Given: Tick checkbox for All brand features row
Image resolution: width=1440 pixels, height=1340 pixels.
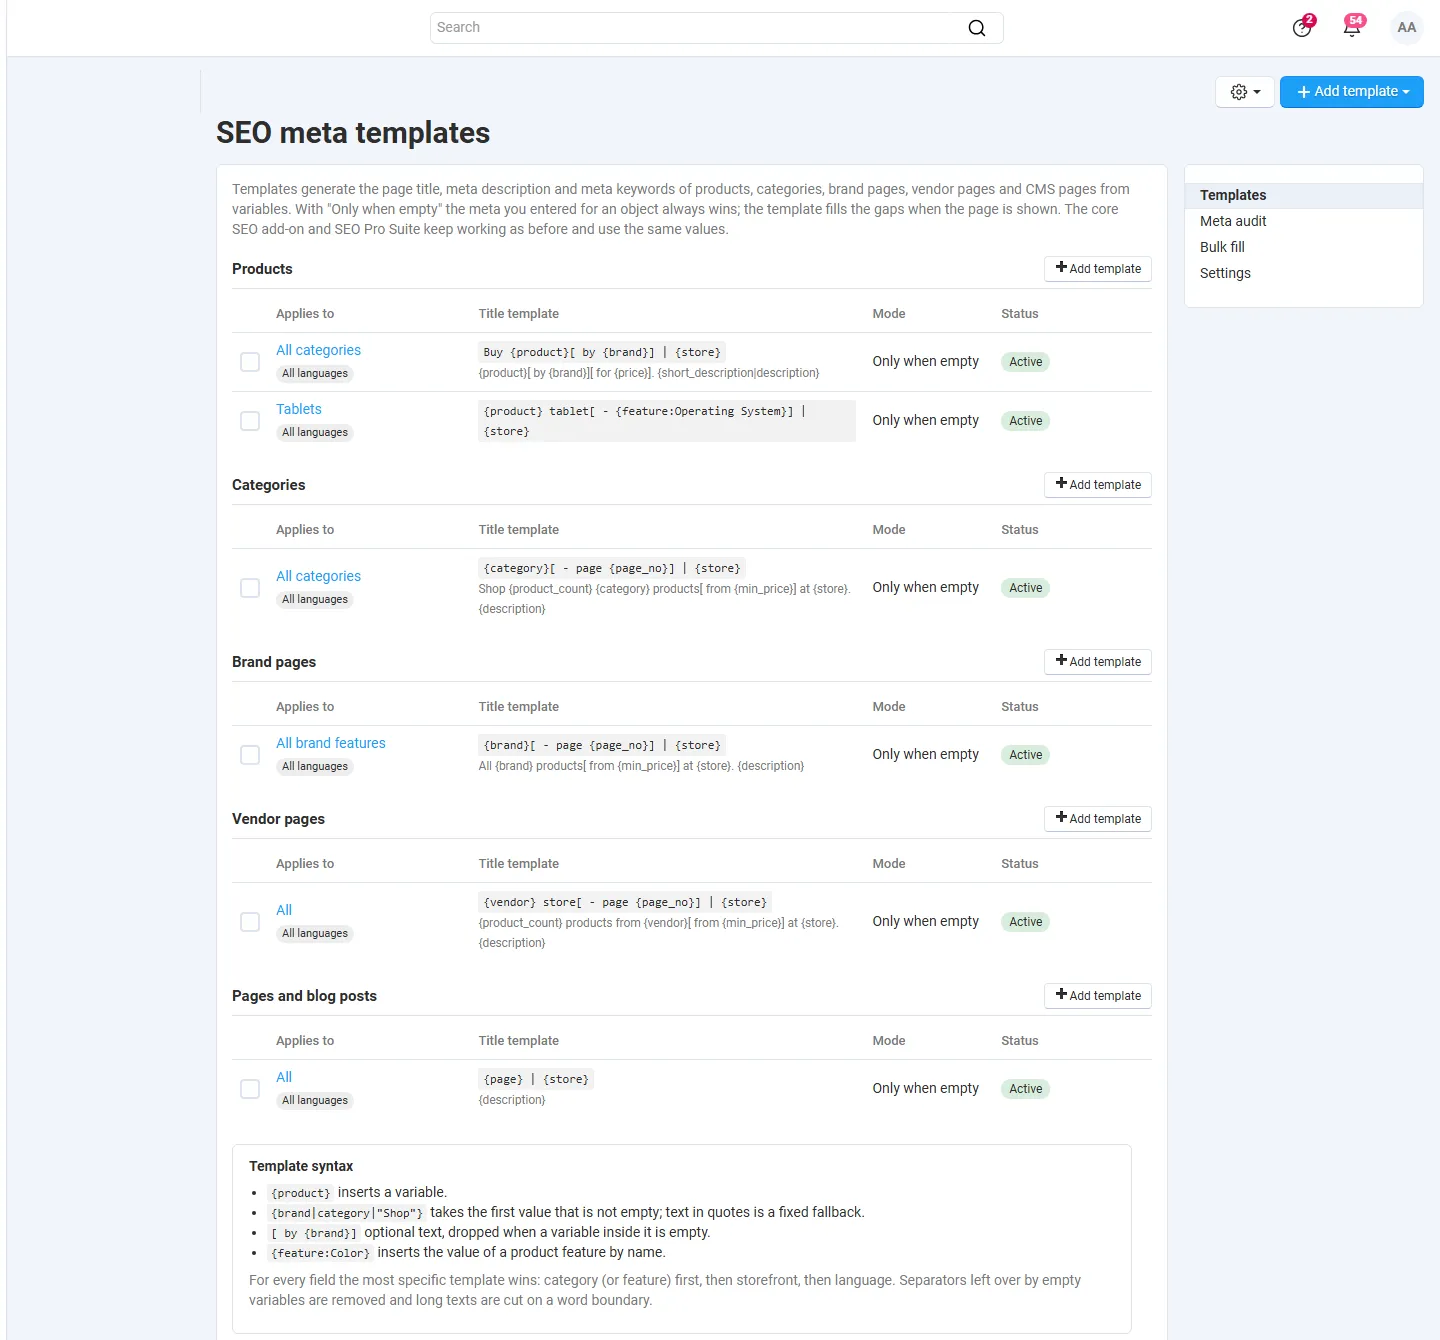Looking at the screenshot, I should pos(250,755).
